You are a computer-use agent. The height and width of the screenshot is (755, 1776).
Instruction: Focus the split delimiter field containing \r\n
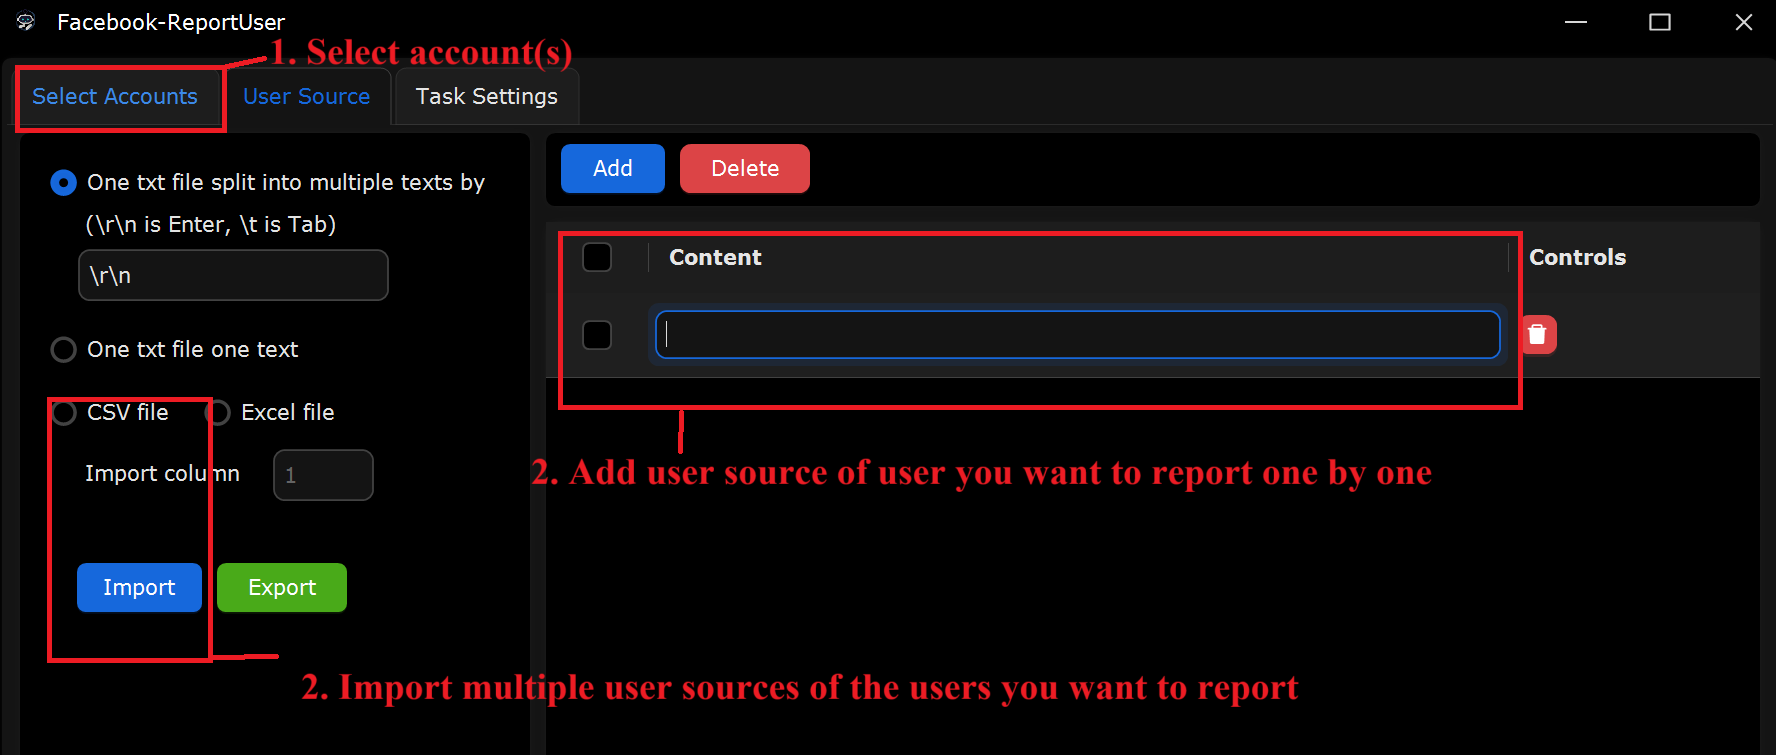(x=233, y=275)
